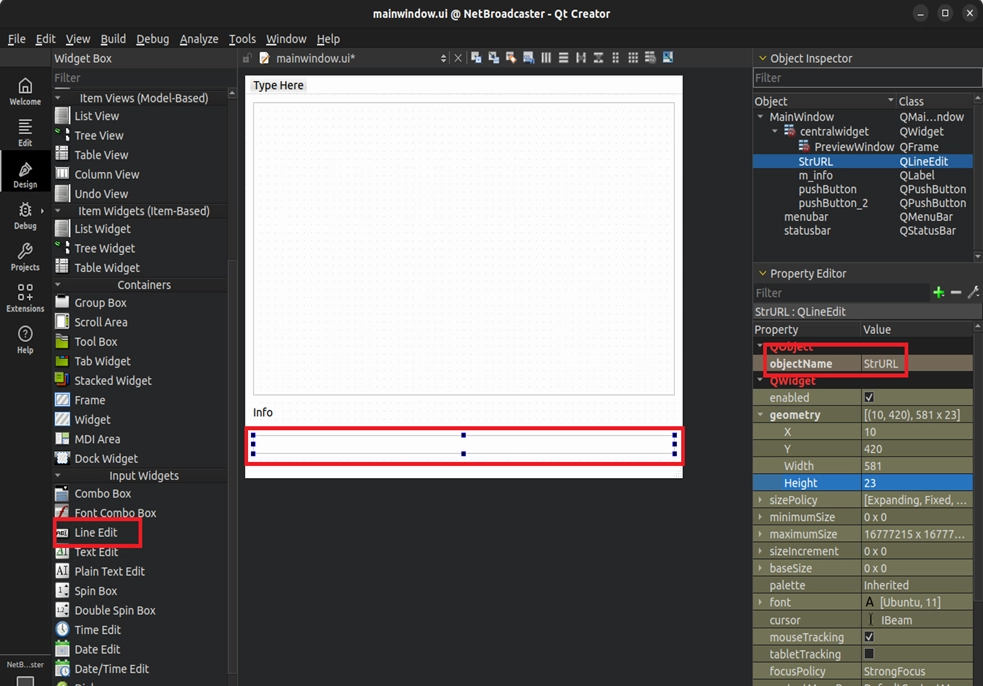Click the Property Editor filter field
Viewport: 983px width, 686px height.
[841, 293]
